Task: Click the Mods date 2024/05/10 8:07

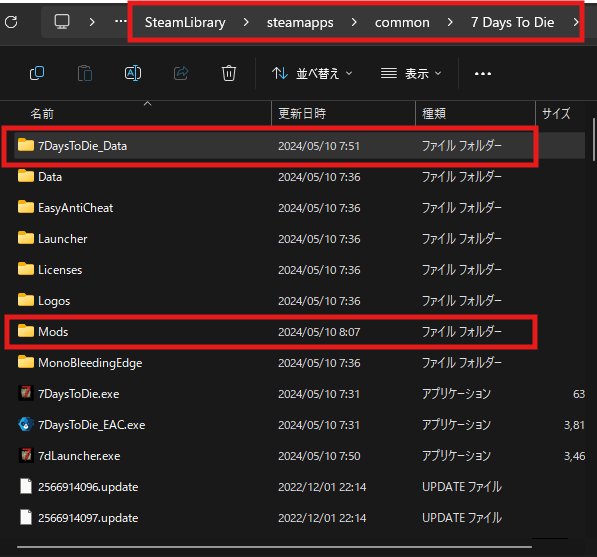Action: (x=319, y=332)
